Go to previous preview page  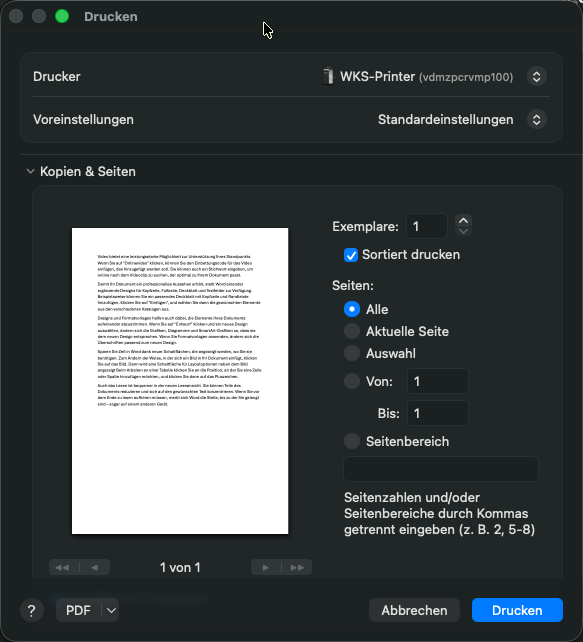pyautogui.click(x=95, y=567)
